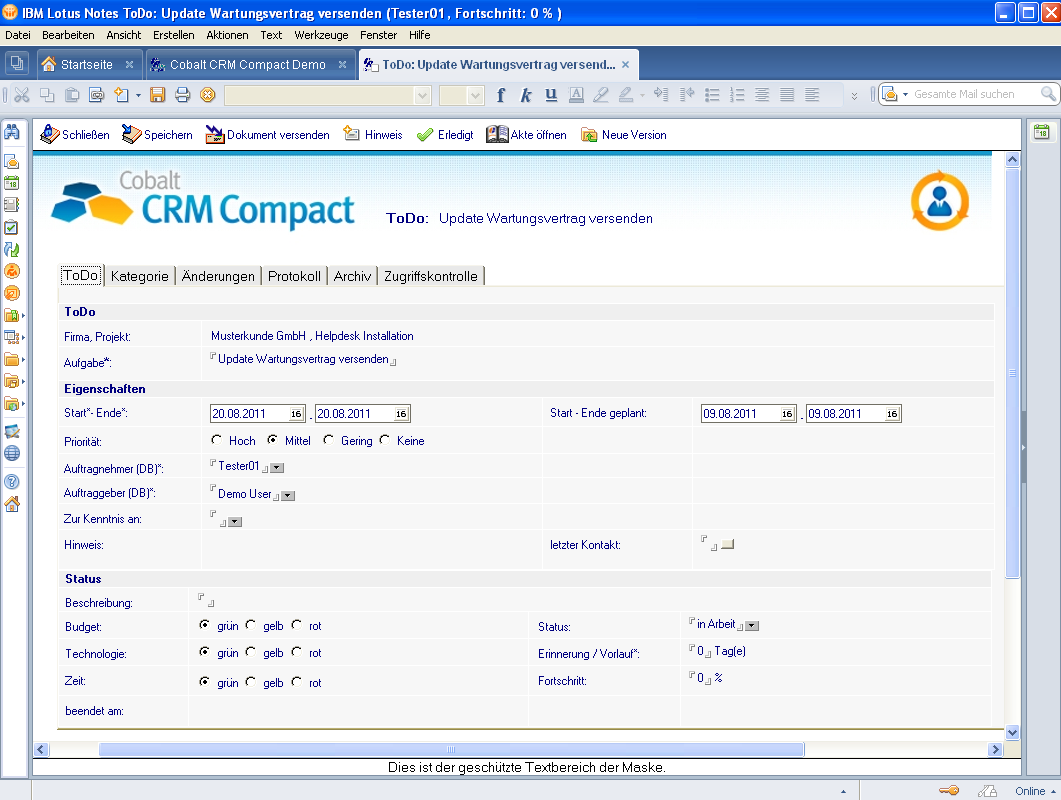This screenshot has width=1061, height=800.
Task: Click the binoculars search icon in the sidebar
Action: point(12,132)
